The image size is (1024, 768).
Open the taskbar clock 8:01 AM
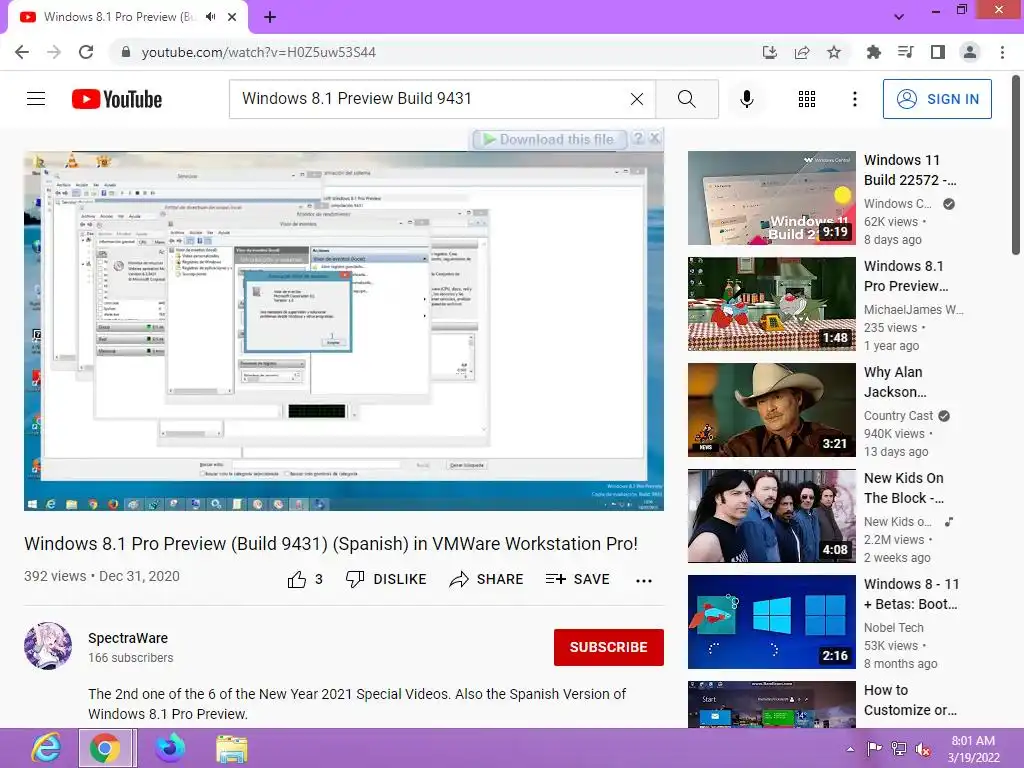tap(973, 748)
